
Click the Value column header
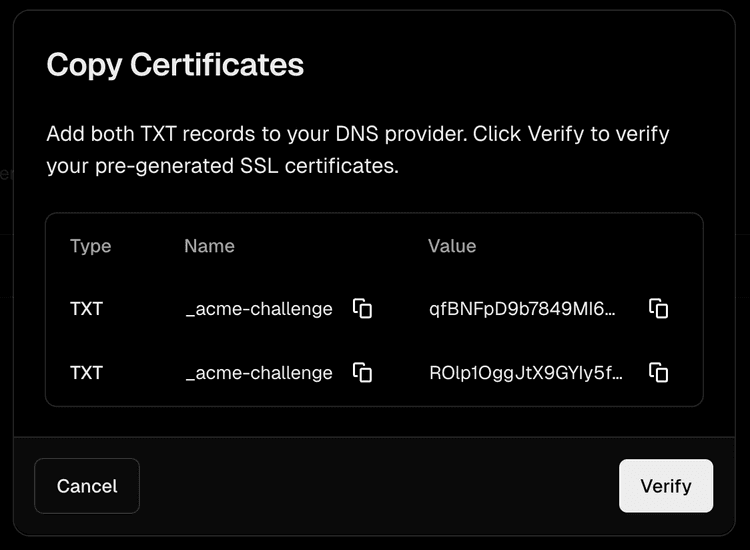452,246
